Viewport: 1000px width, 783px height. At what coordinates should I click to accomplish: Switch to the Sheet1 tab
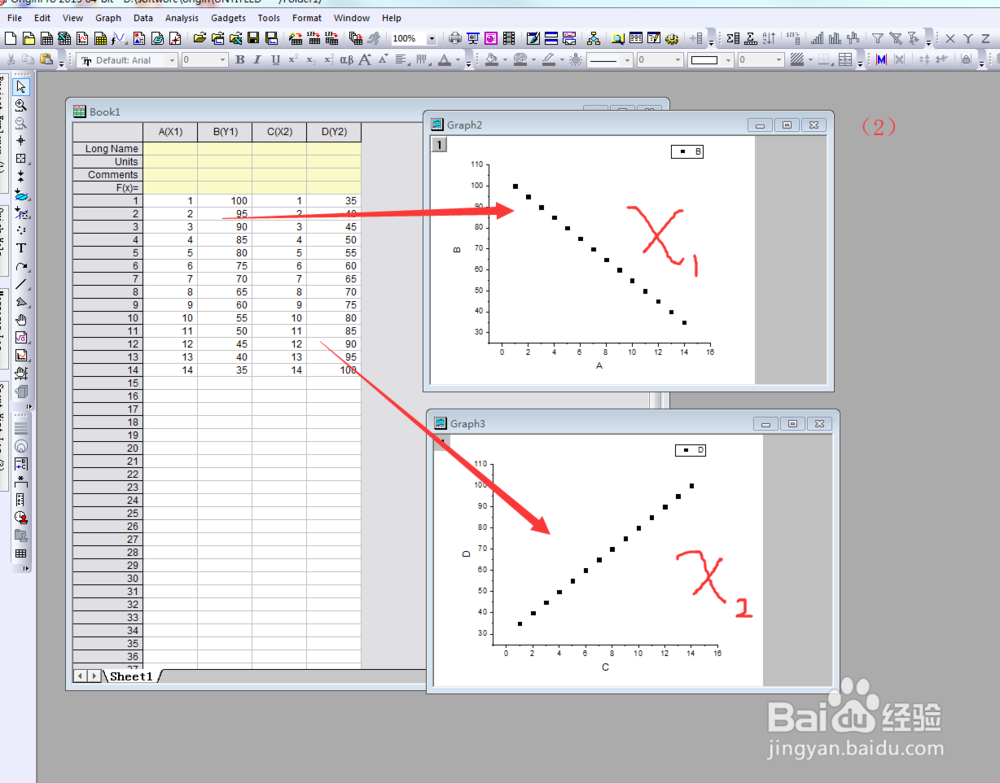pos(131,676)
